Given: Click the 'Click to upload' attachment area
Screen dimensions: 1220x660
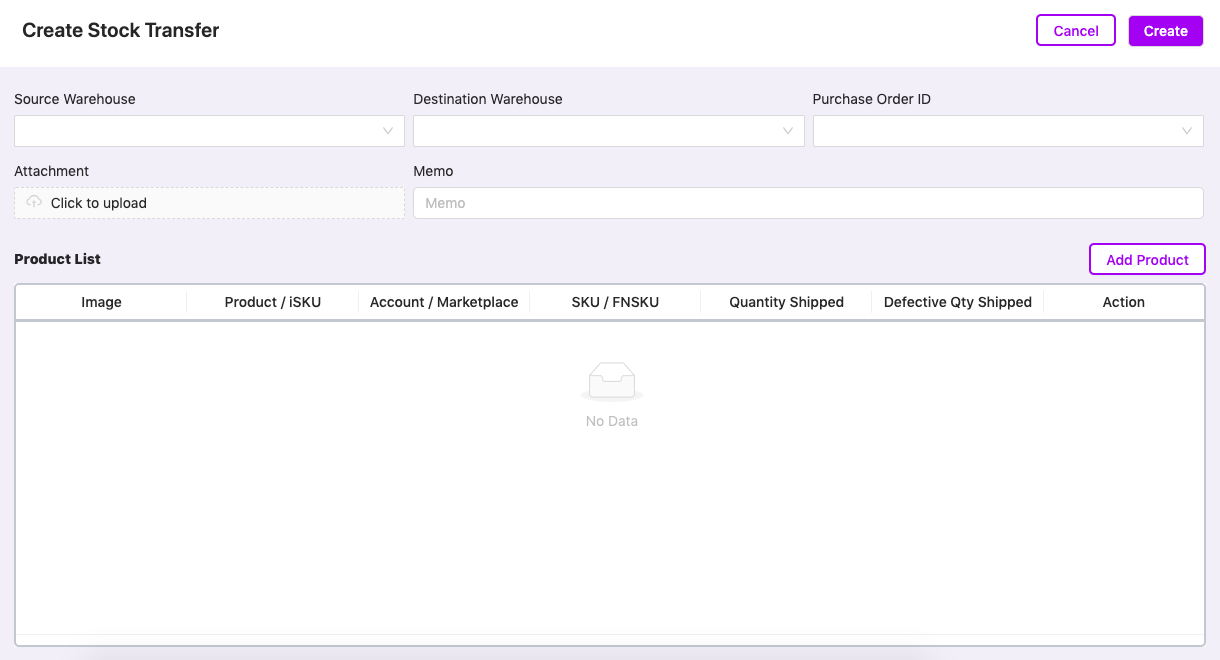Looking at the screenshot, I should [209, 203].
